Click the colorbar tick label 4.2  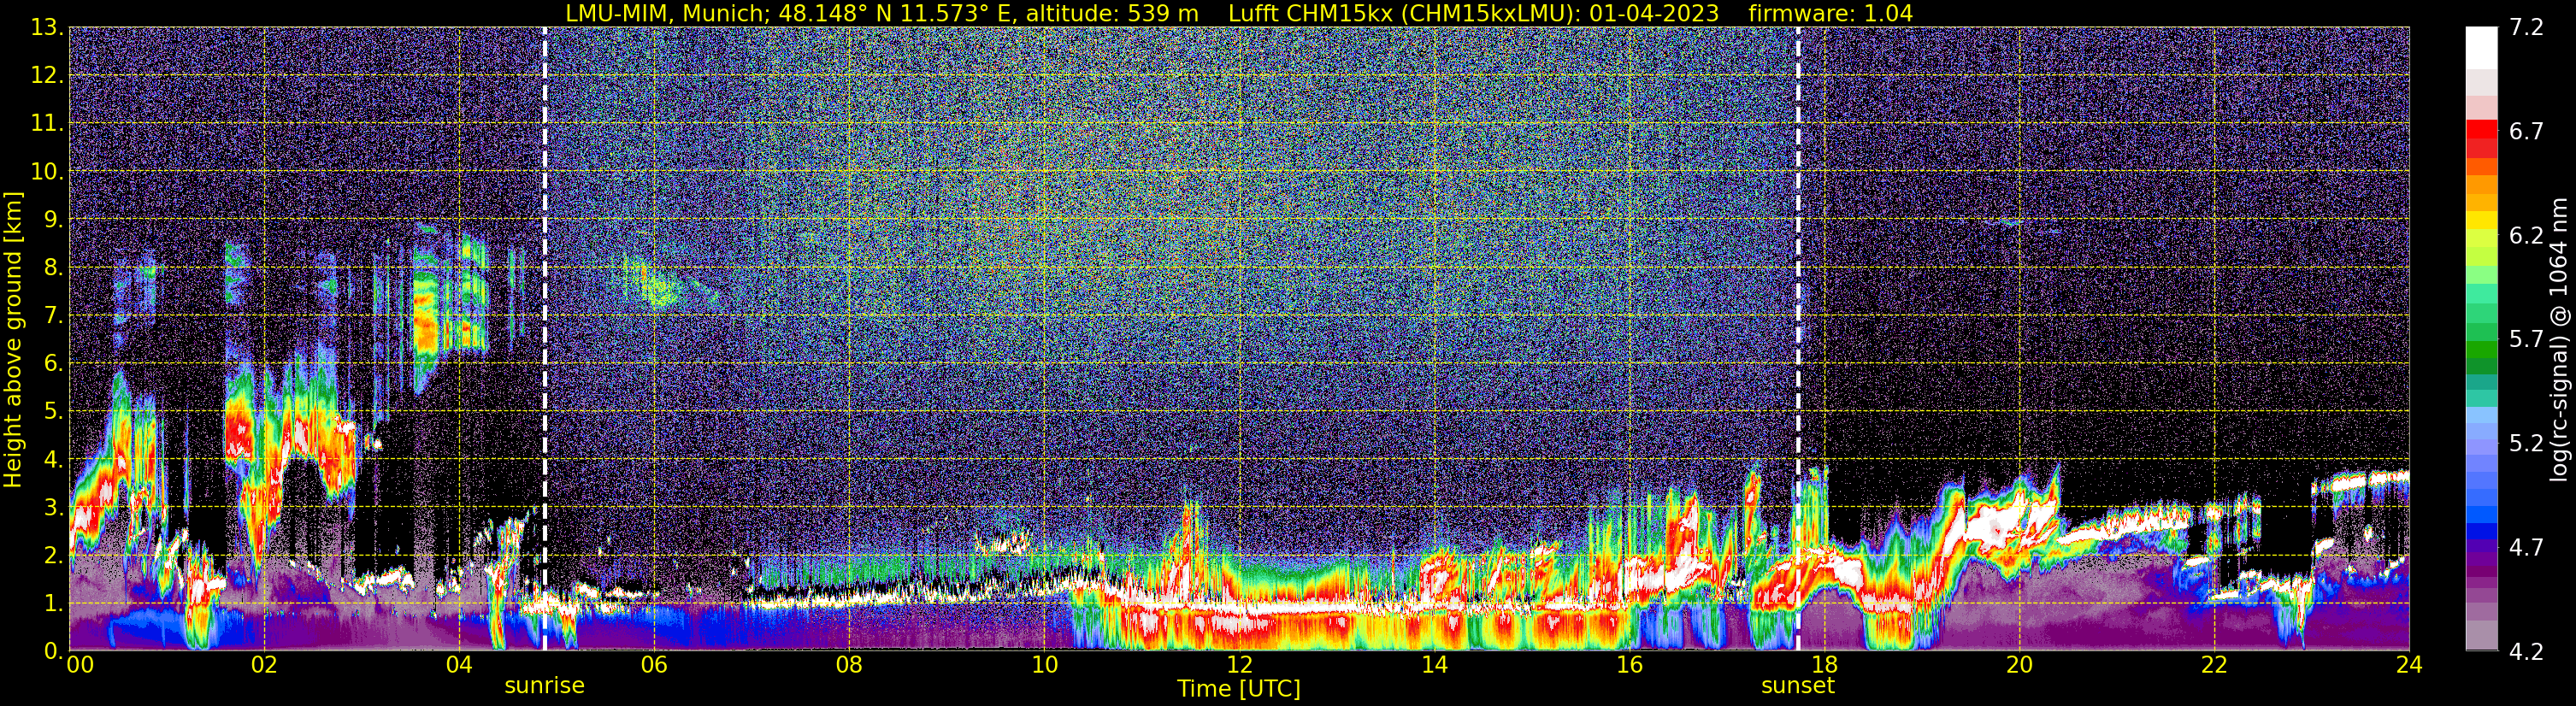[2526, 651]
